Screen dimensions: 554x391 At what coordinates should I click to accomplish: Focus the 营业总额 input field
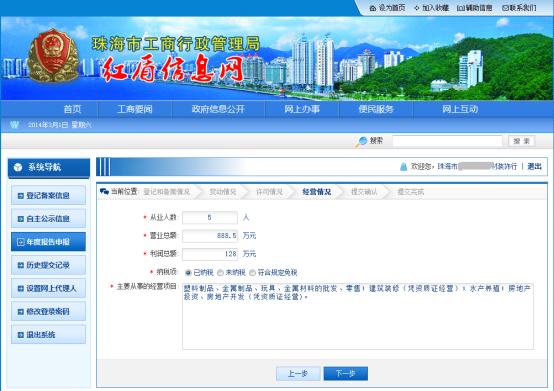(210, 236)
